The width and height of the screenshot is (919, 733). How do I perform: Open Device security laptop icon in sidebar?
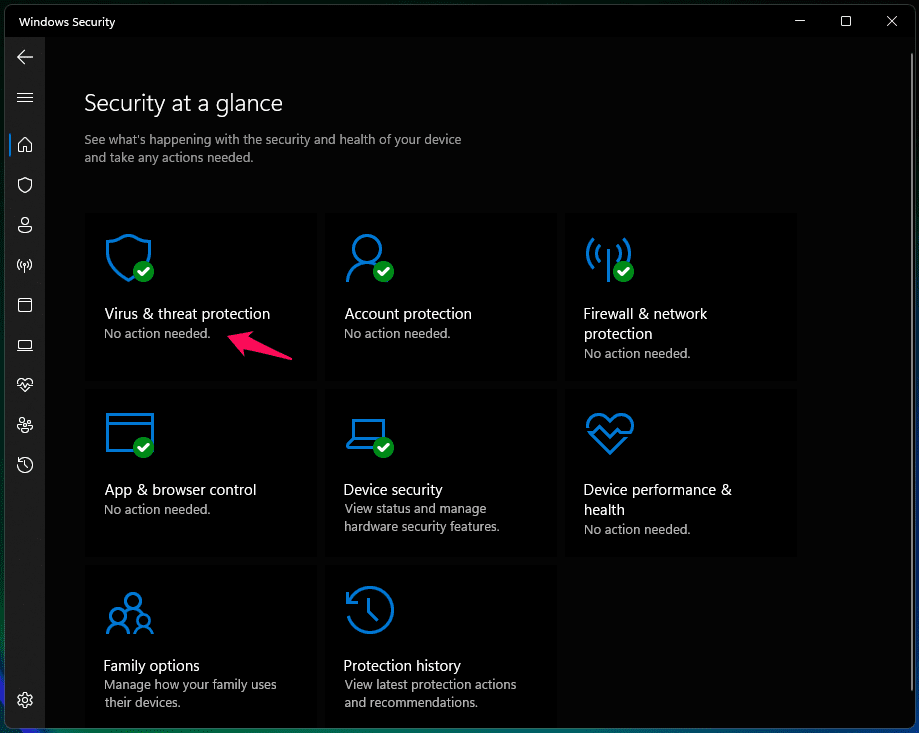pos(25,345)
